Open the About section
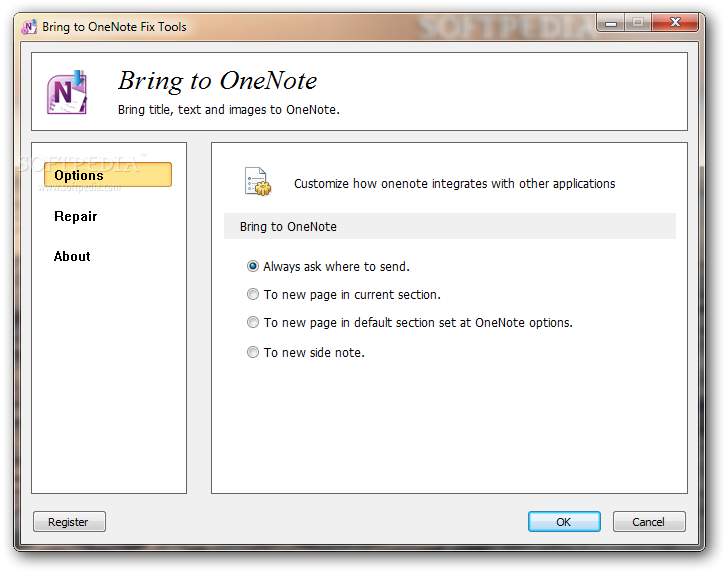 (72, 257)
